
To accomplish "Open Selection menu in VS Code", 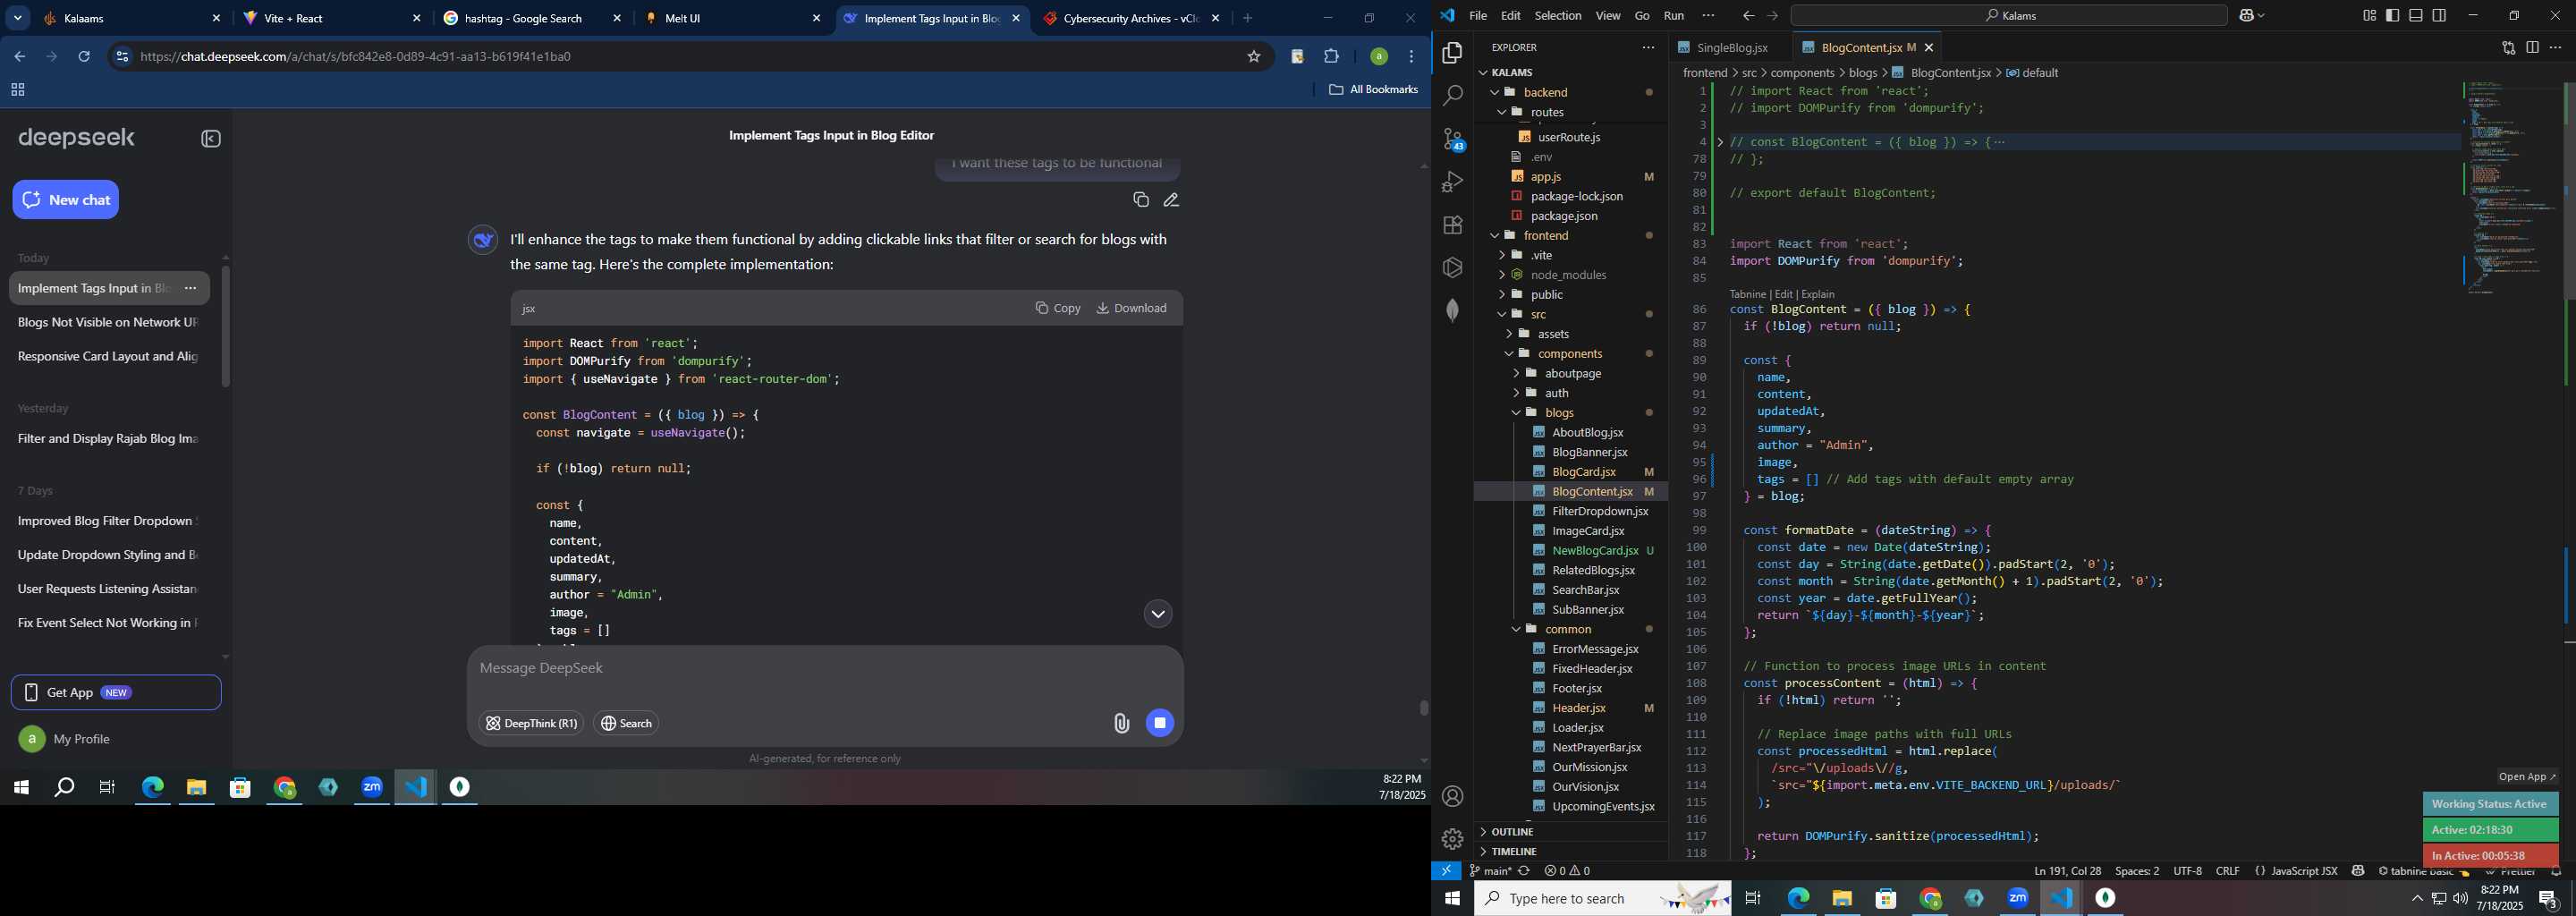I will (x=1558, y=16).
